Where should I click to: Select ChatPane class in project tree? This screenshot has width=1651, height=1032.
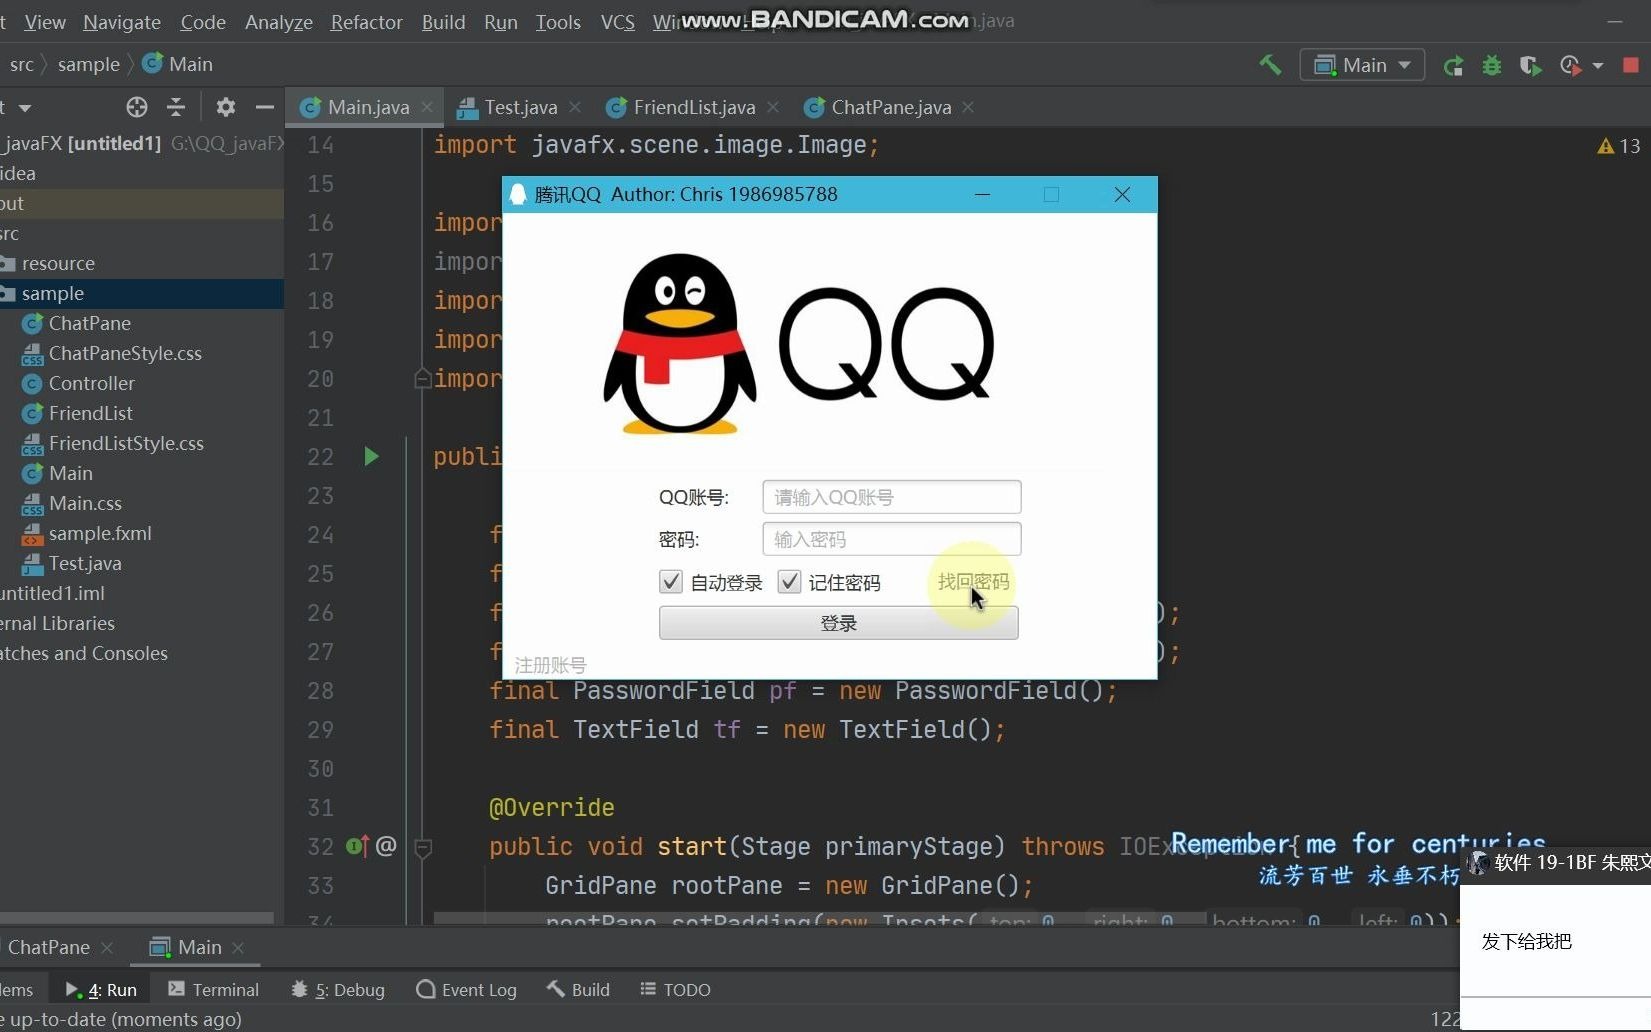(90, 323)
